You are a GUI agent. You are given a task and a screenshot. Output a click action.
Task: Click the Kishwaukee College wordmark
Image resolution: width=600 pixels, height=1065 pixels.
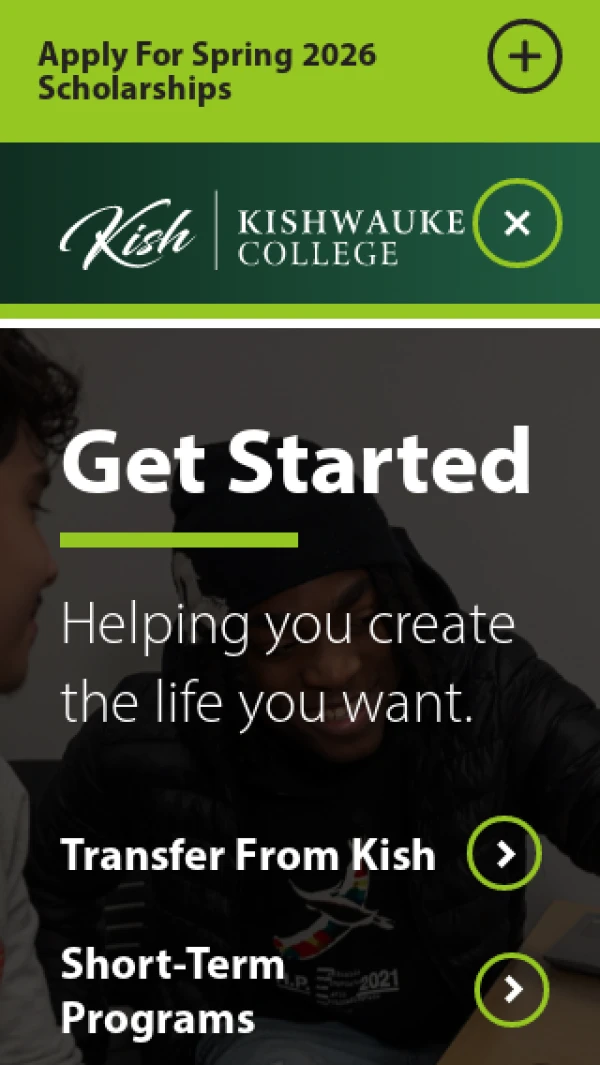(x=352, y=237)
